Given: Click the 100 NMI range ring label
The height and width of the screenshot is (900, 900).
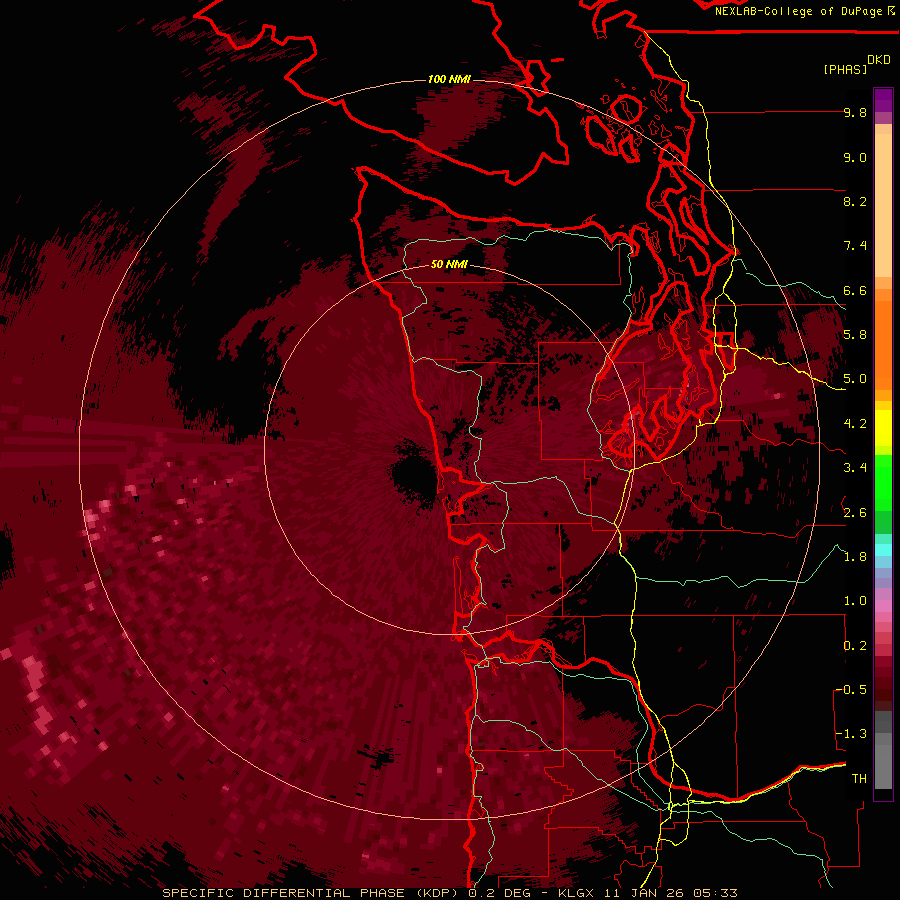Looking at the screenshot, I should point(449,79).
